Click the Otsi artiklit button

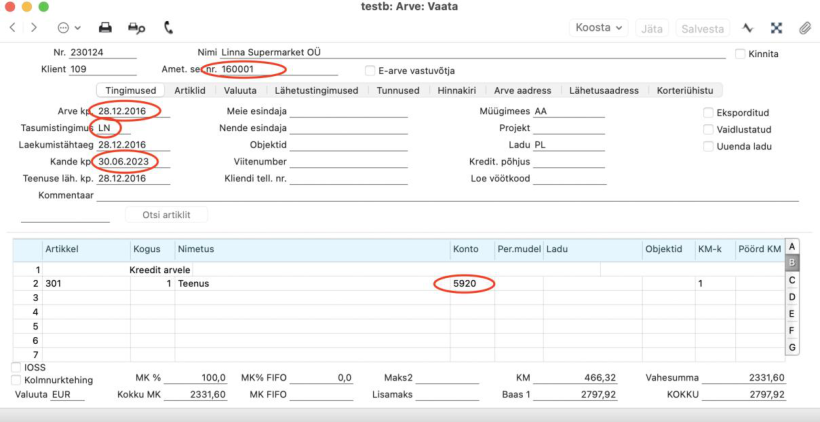point(166,214)
